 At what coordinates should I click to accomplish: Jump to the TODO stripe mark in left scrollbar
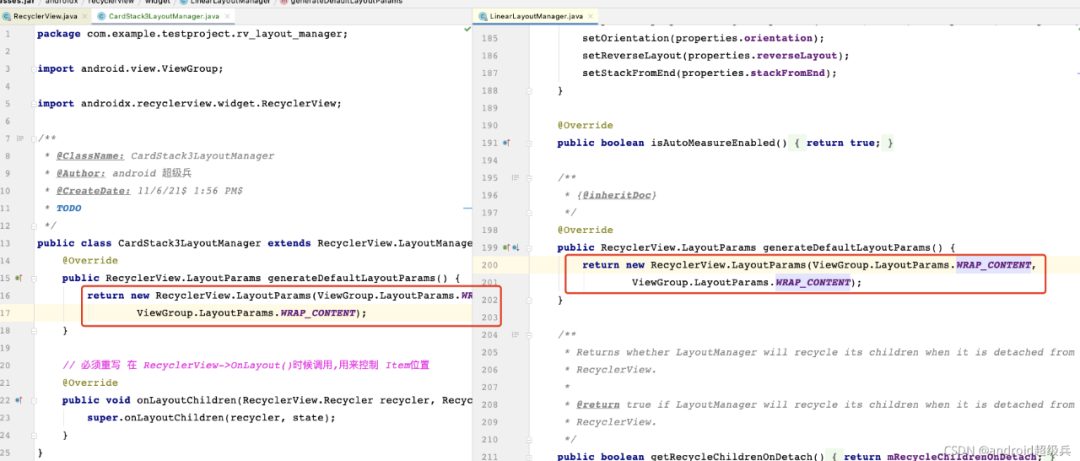point(468,207)
